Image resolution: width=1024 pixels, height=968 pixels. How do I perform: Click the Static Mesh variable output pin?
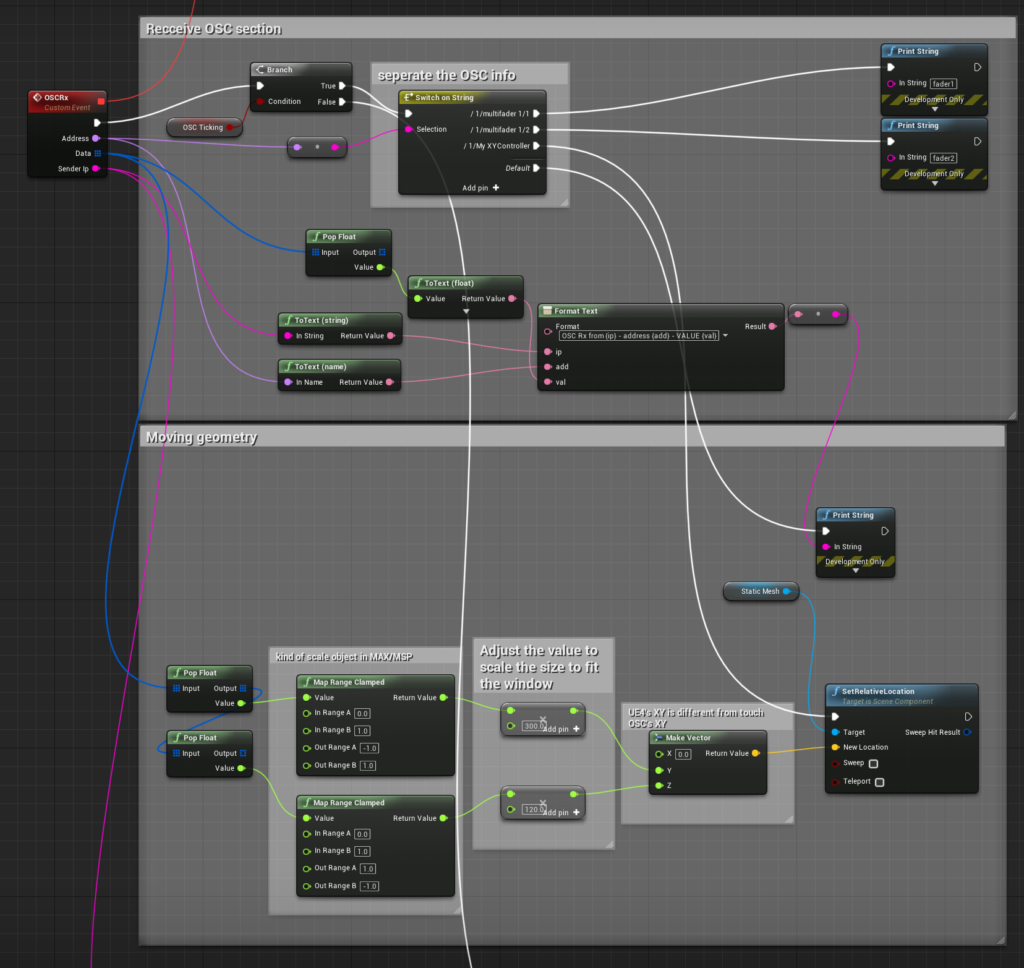[x=787, y=592]
